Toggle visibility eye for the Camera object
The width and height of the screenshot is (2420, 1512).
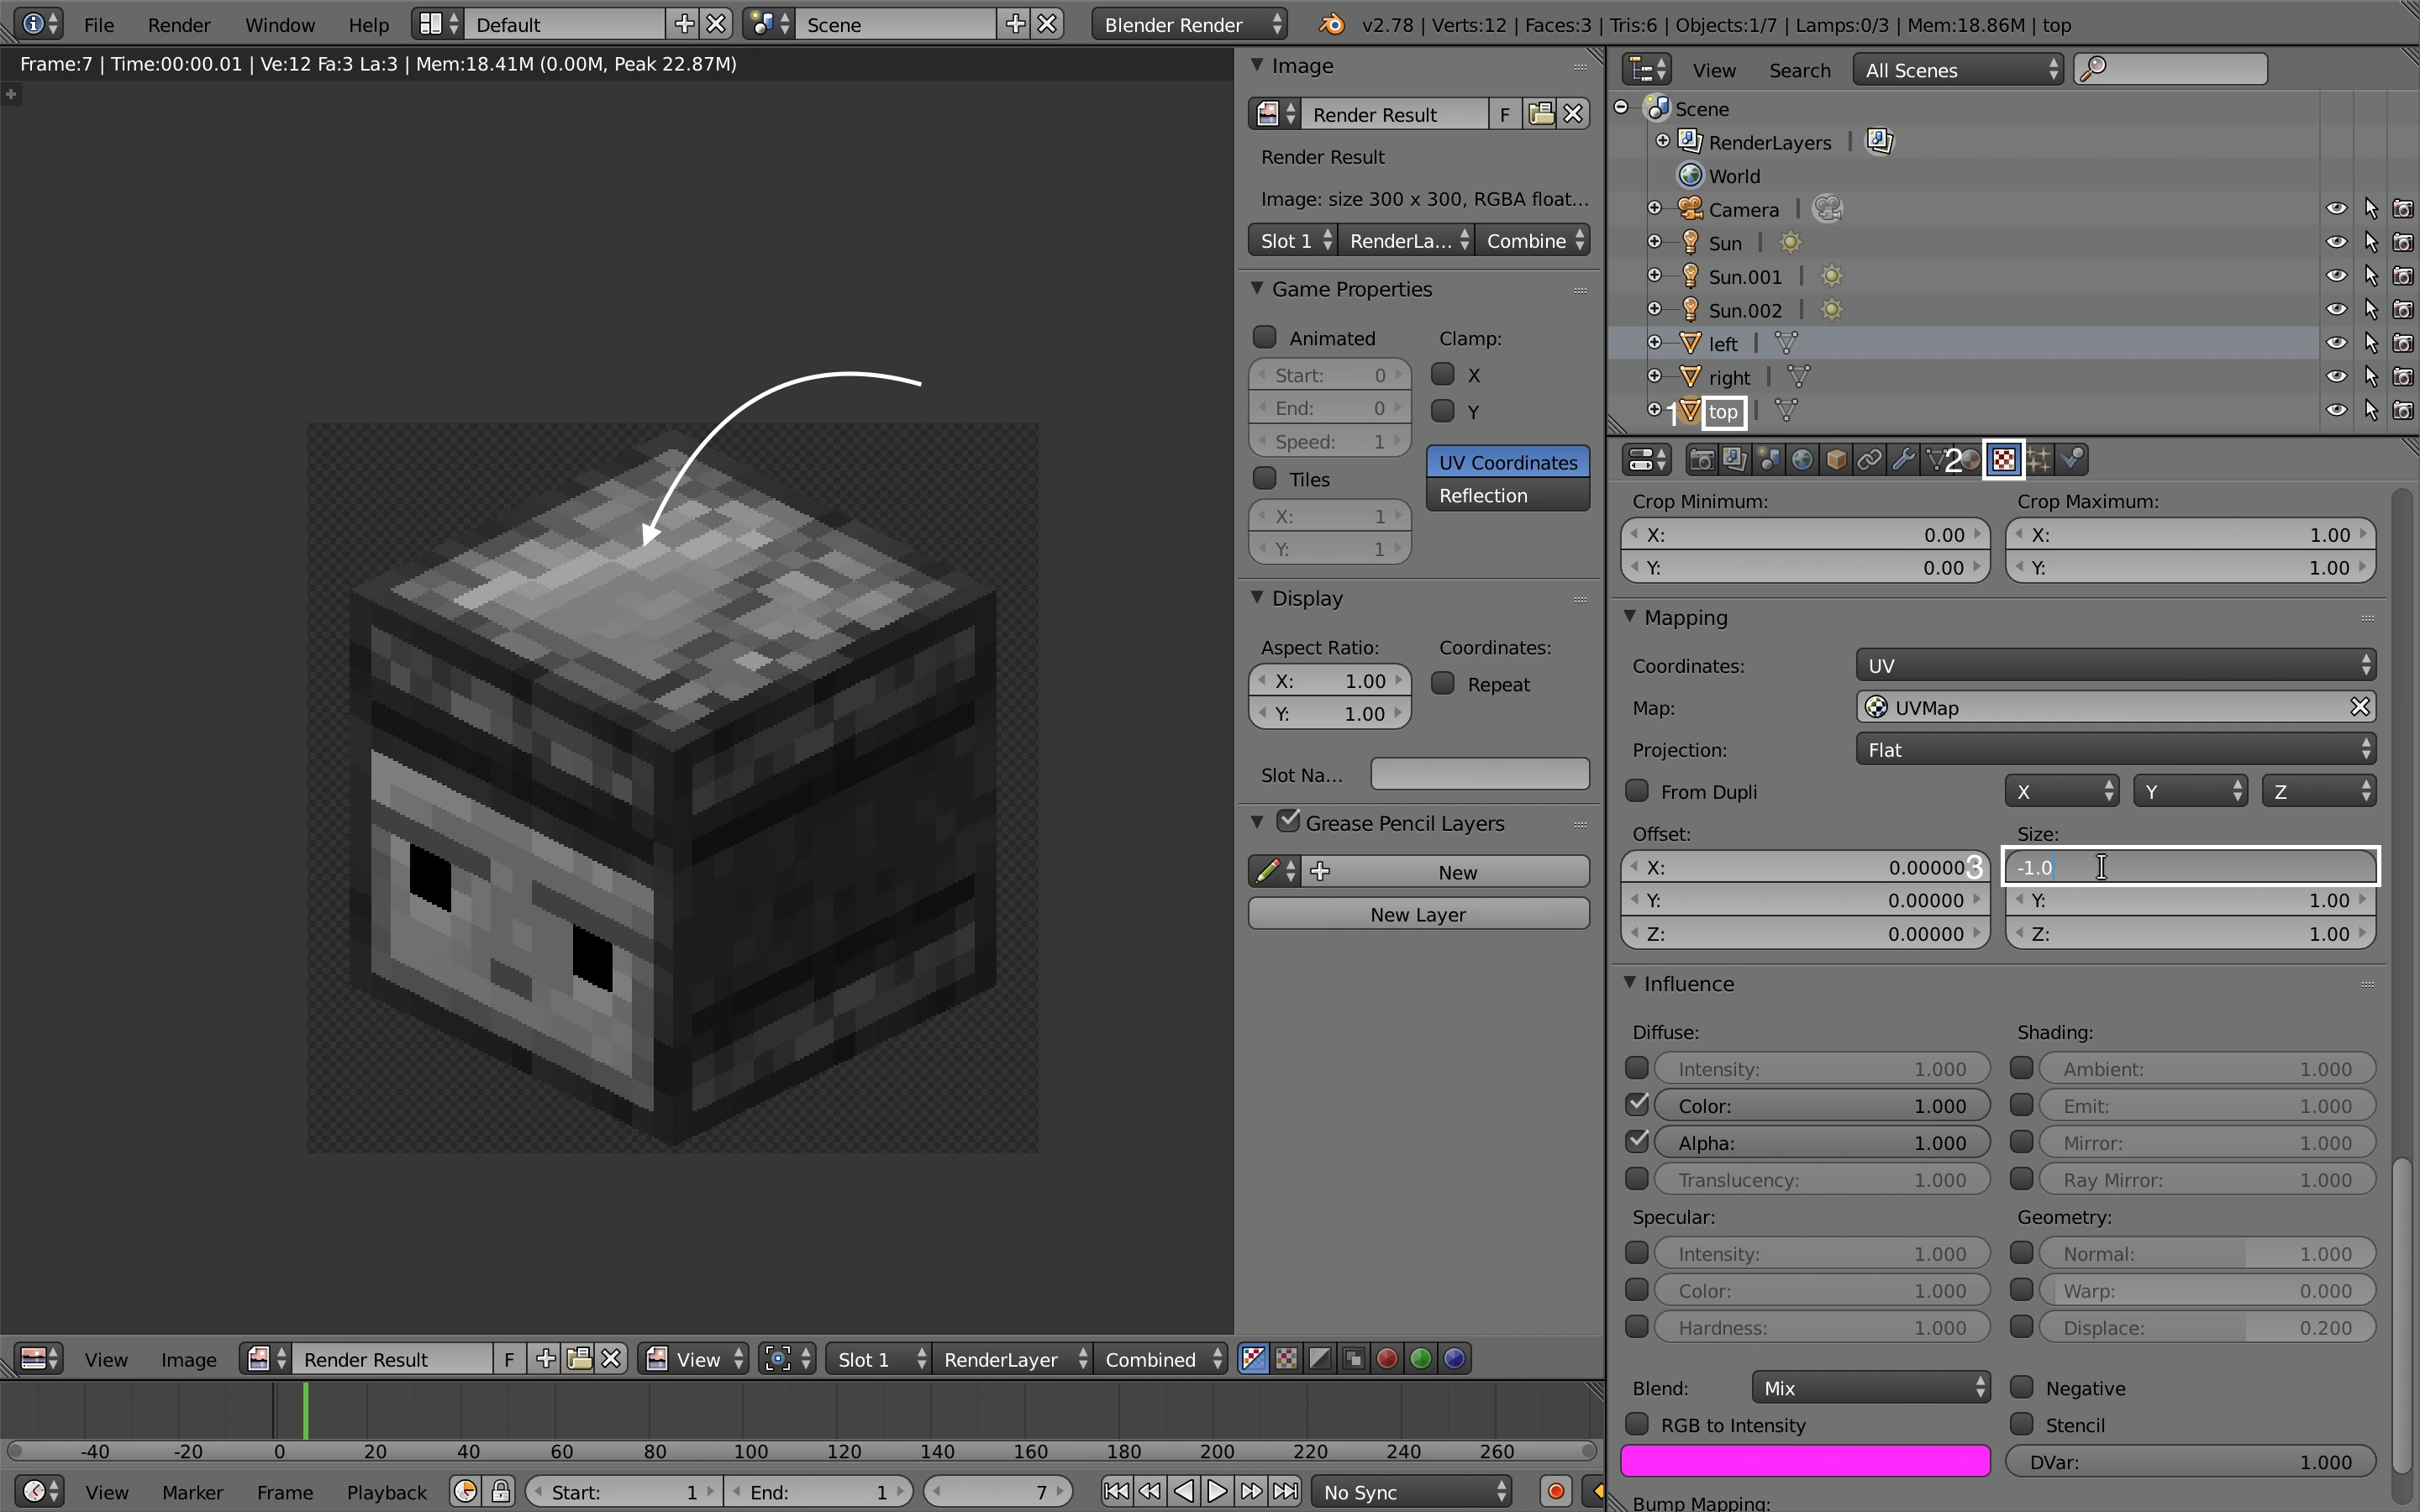click(2336, 209)
